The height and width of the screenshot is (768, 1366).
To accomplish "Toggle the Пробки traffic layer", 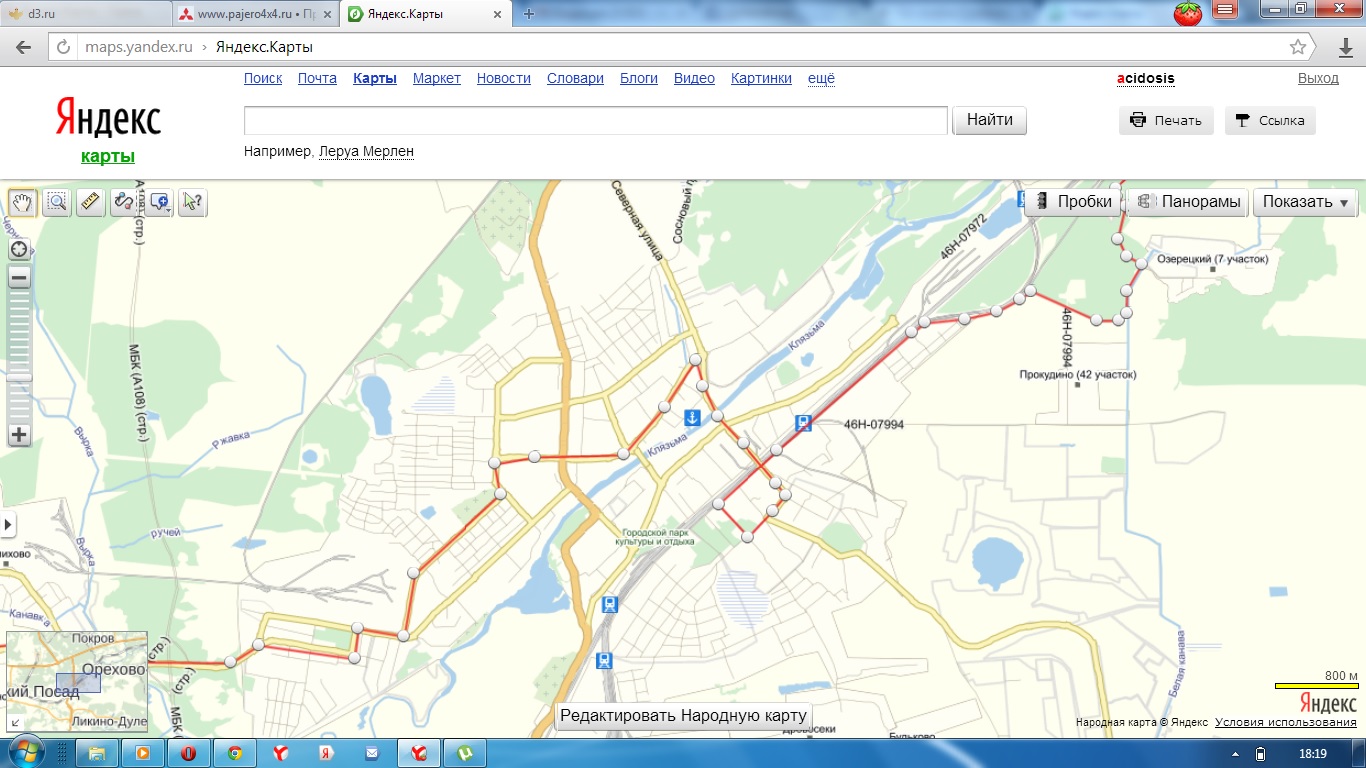I will 1073,202.
